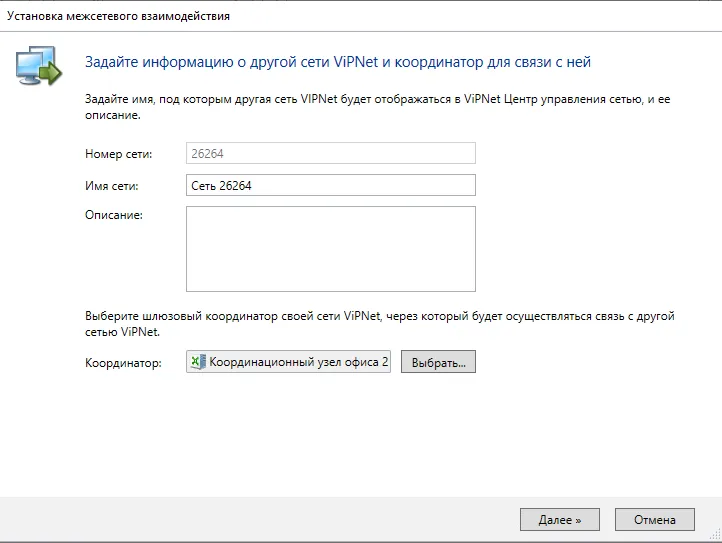The width and height of the screenshot is (722, 543).
Task: Click the text Сеть 26264 in name field
Action: click(x=221, y=186)
